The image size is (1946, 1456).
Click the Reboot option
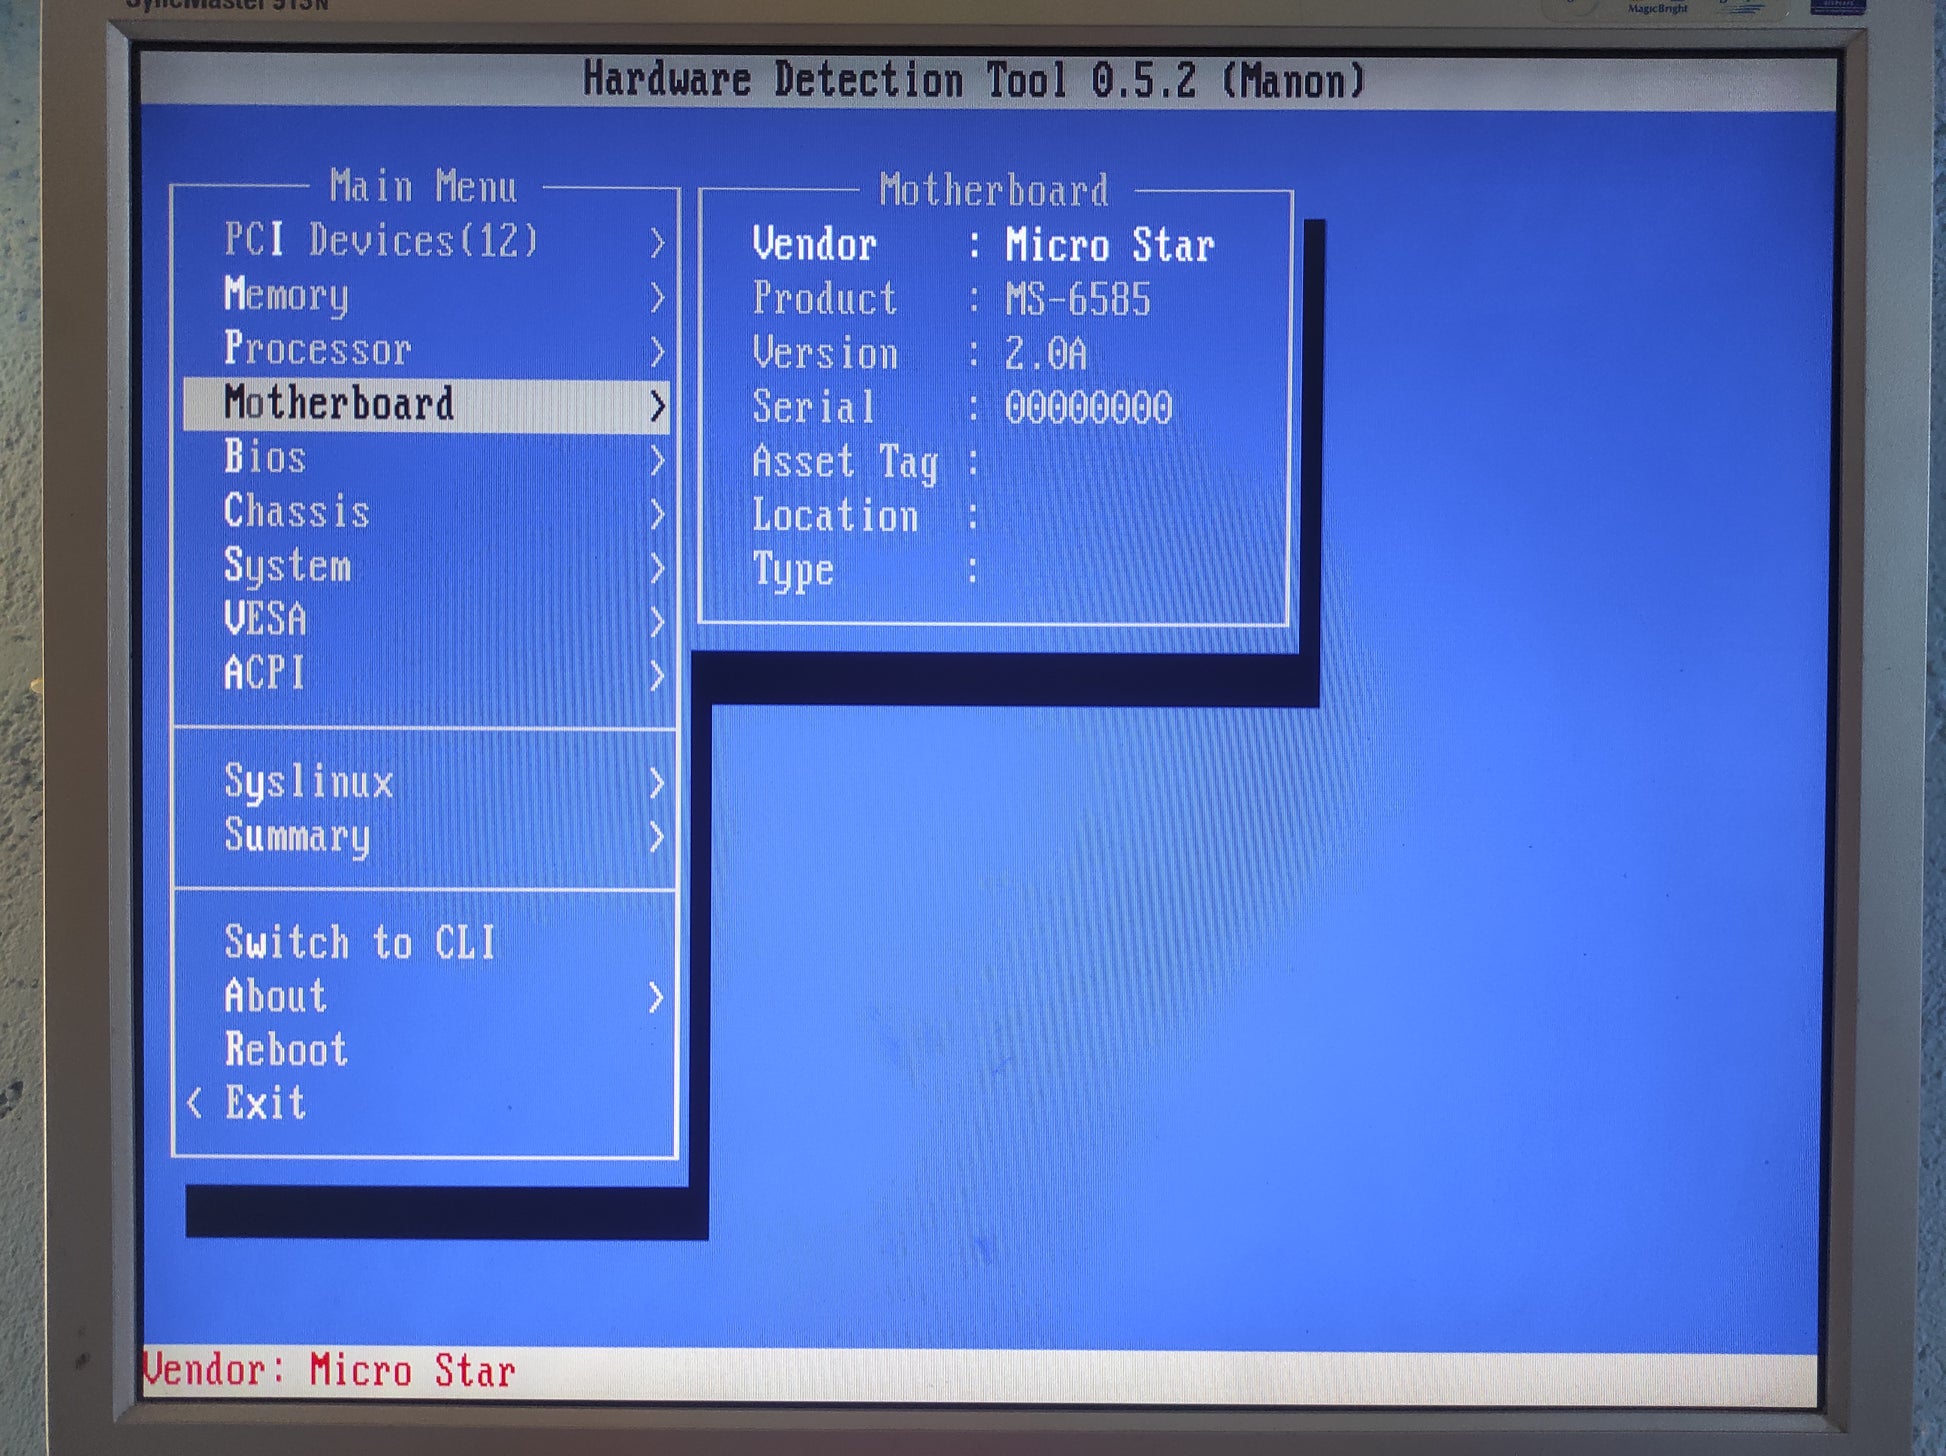286,1050
